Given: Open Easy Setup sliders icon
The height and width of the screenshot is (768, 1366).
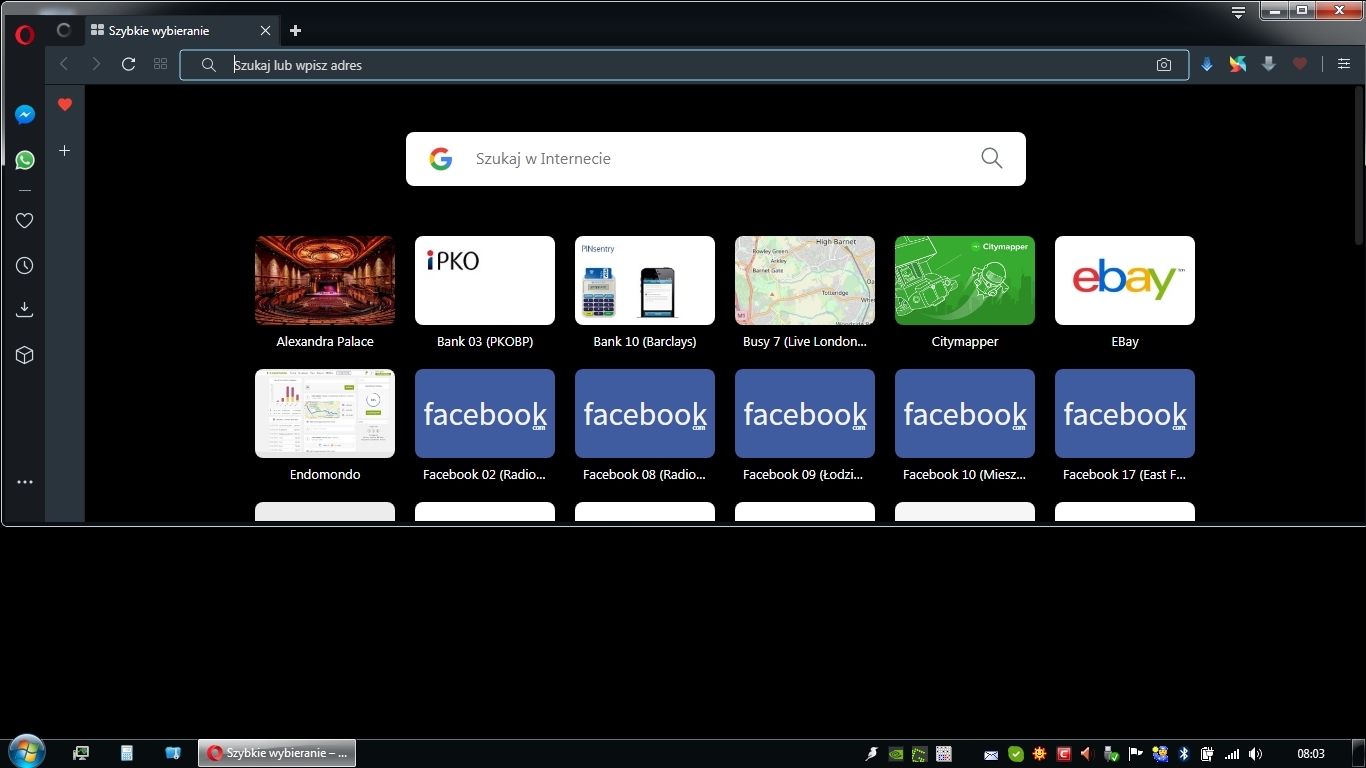Looking at the screenshot, I should point(1344,64).
